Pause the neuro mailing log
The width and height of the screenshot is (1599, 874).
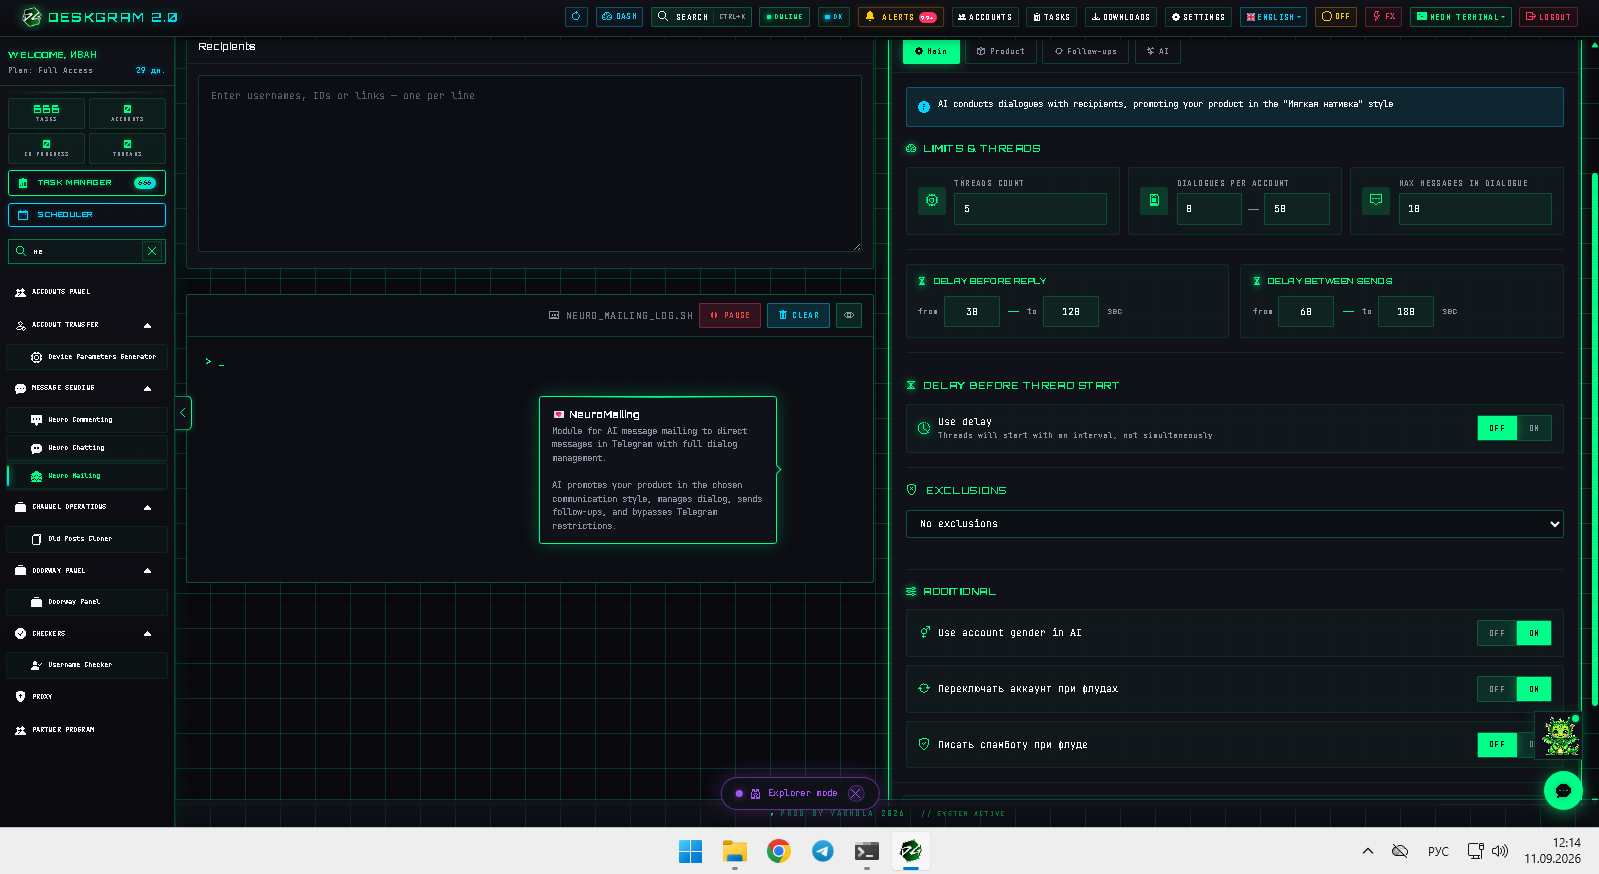tap(730, 315)
